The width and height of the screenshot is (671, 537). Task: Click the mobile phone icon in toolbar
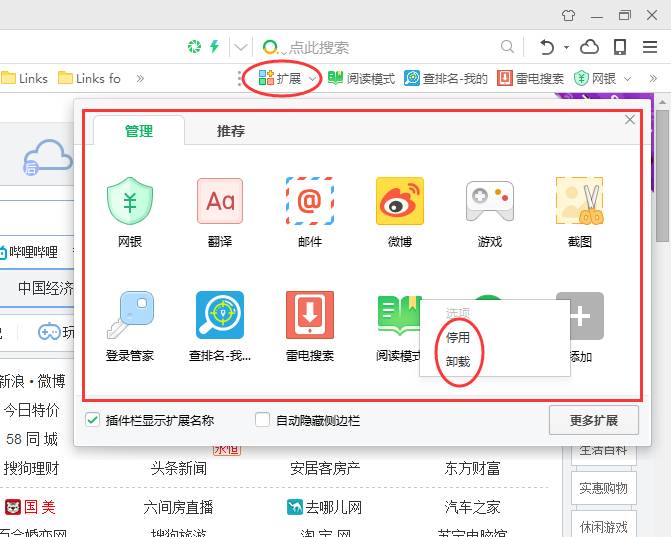coord(620,47)
